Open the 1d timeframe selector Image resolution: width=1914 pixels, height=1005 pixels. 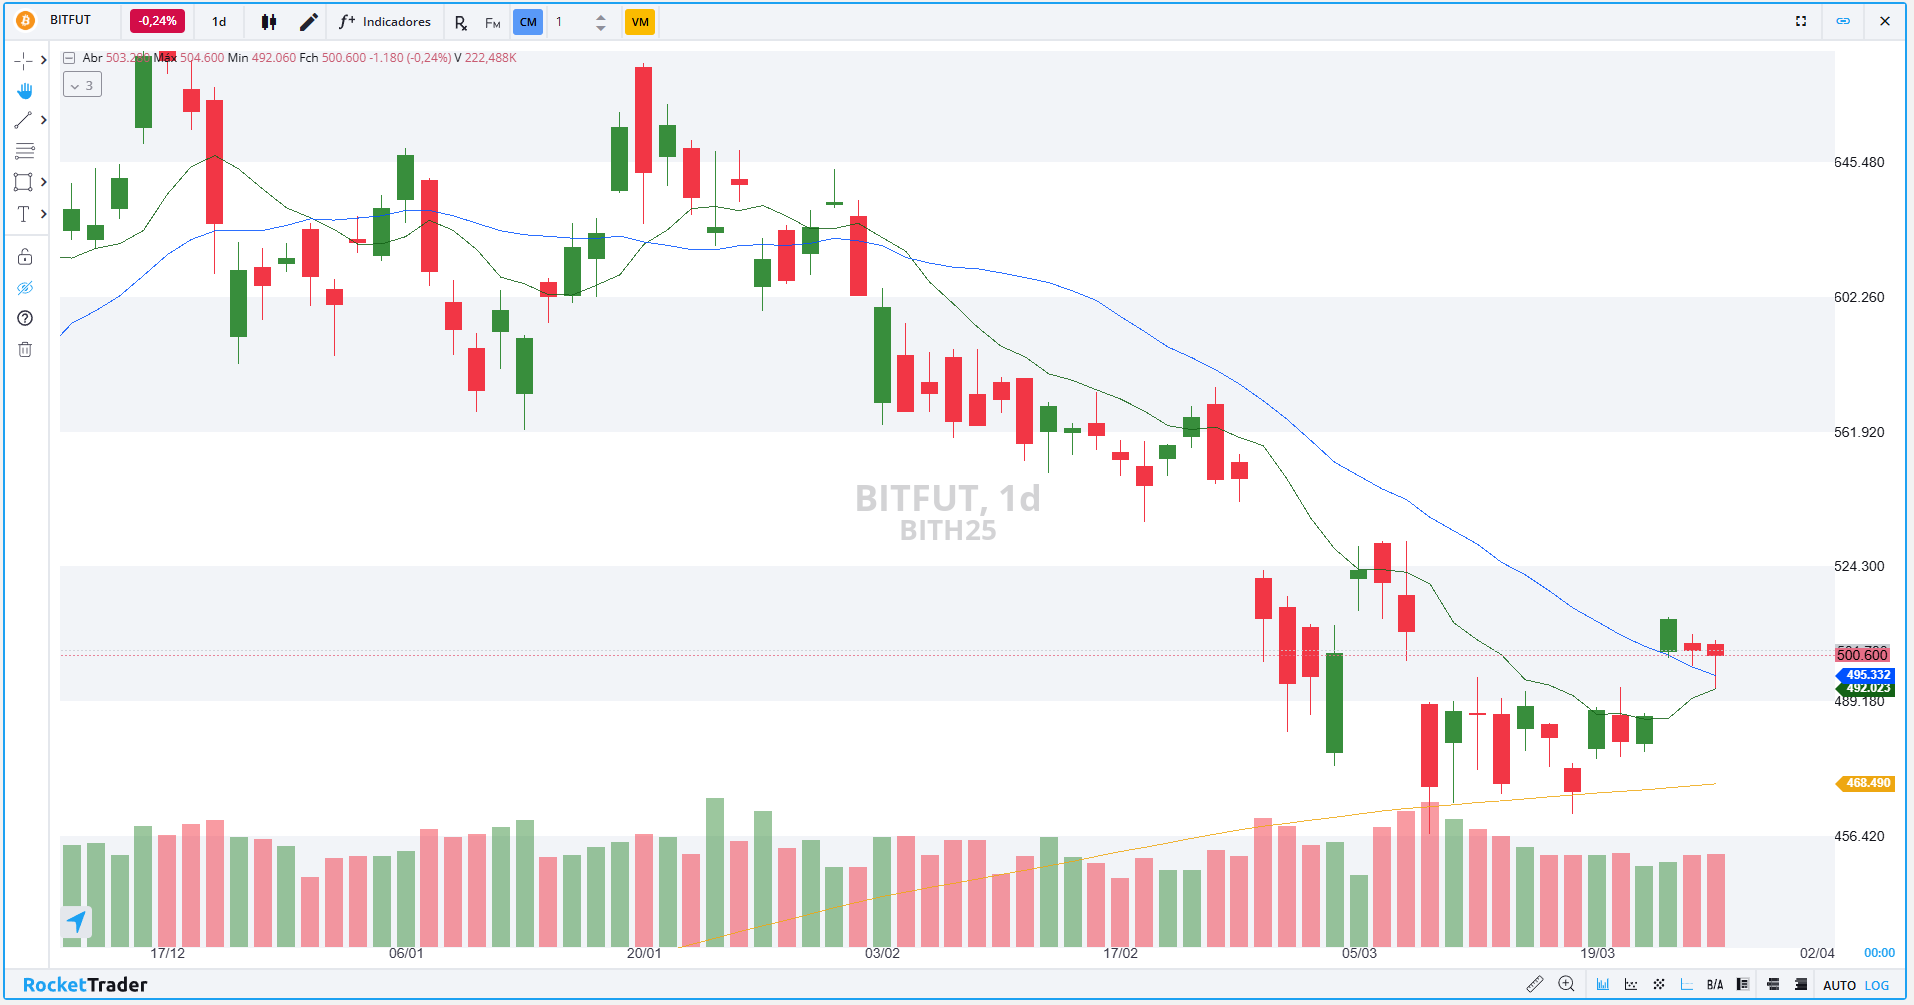coord(219,22)
